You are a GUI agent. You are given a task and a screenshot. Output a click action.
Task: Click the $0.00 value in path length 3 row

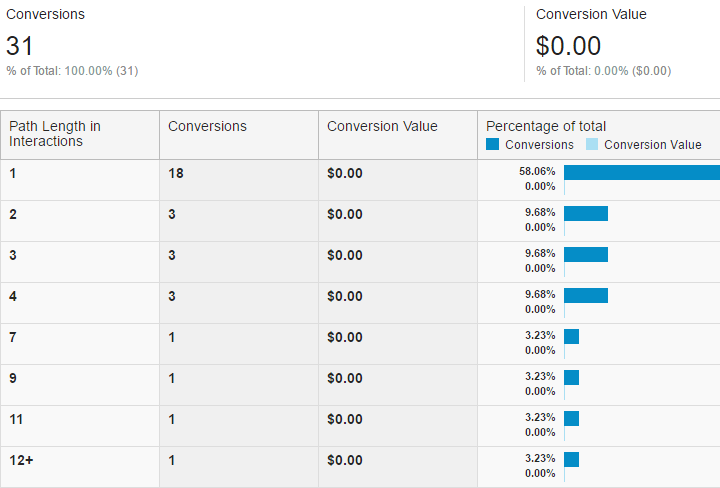pyautogui.click(x=345, y=255)
